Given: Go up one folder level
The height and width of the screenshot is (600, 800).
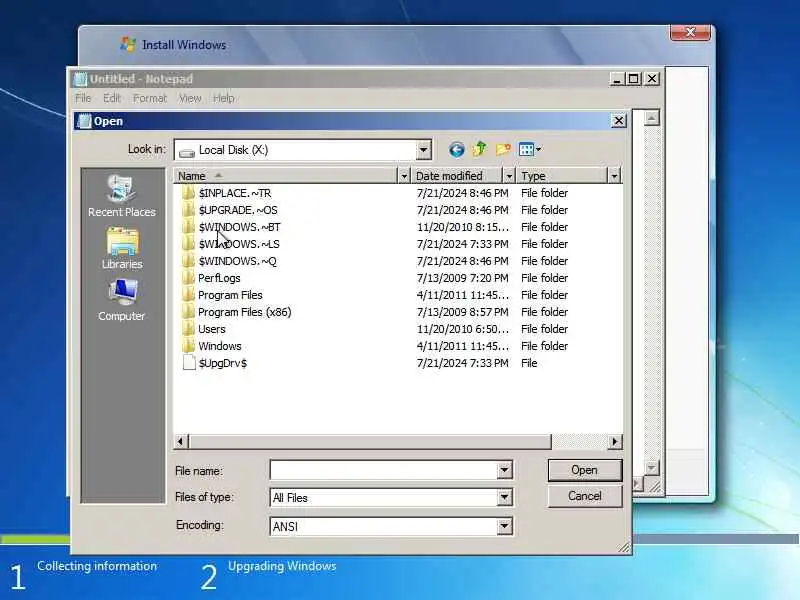Looking at the screenshot, I should pos(480,149).
